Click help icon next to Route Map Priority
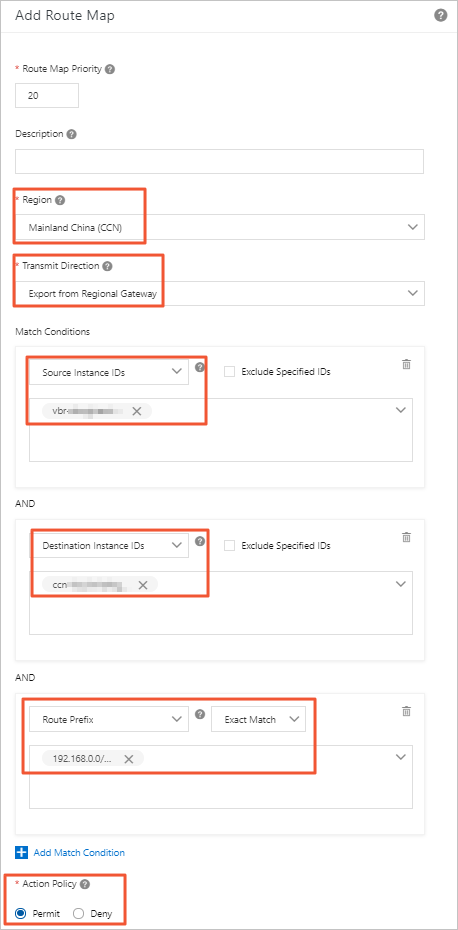The height and width of the screenshot is (930, 458). coord(110,69)
